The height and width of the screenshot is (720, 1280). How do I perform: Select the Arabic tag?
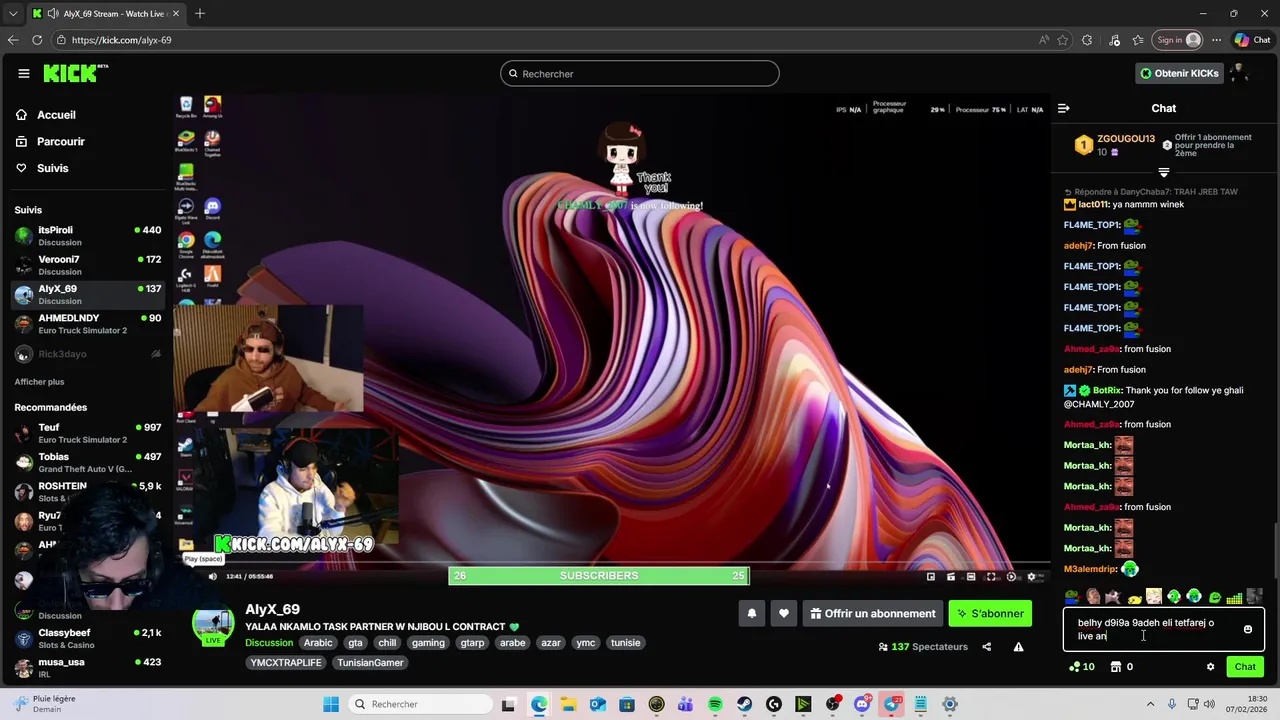(x=318, y=643)
